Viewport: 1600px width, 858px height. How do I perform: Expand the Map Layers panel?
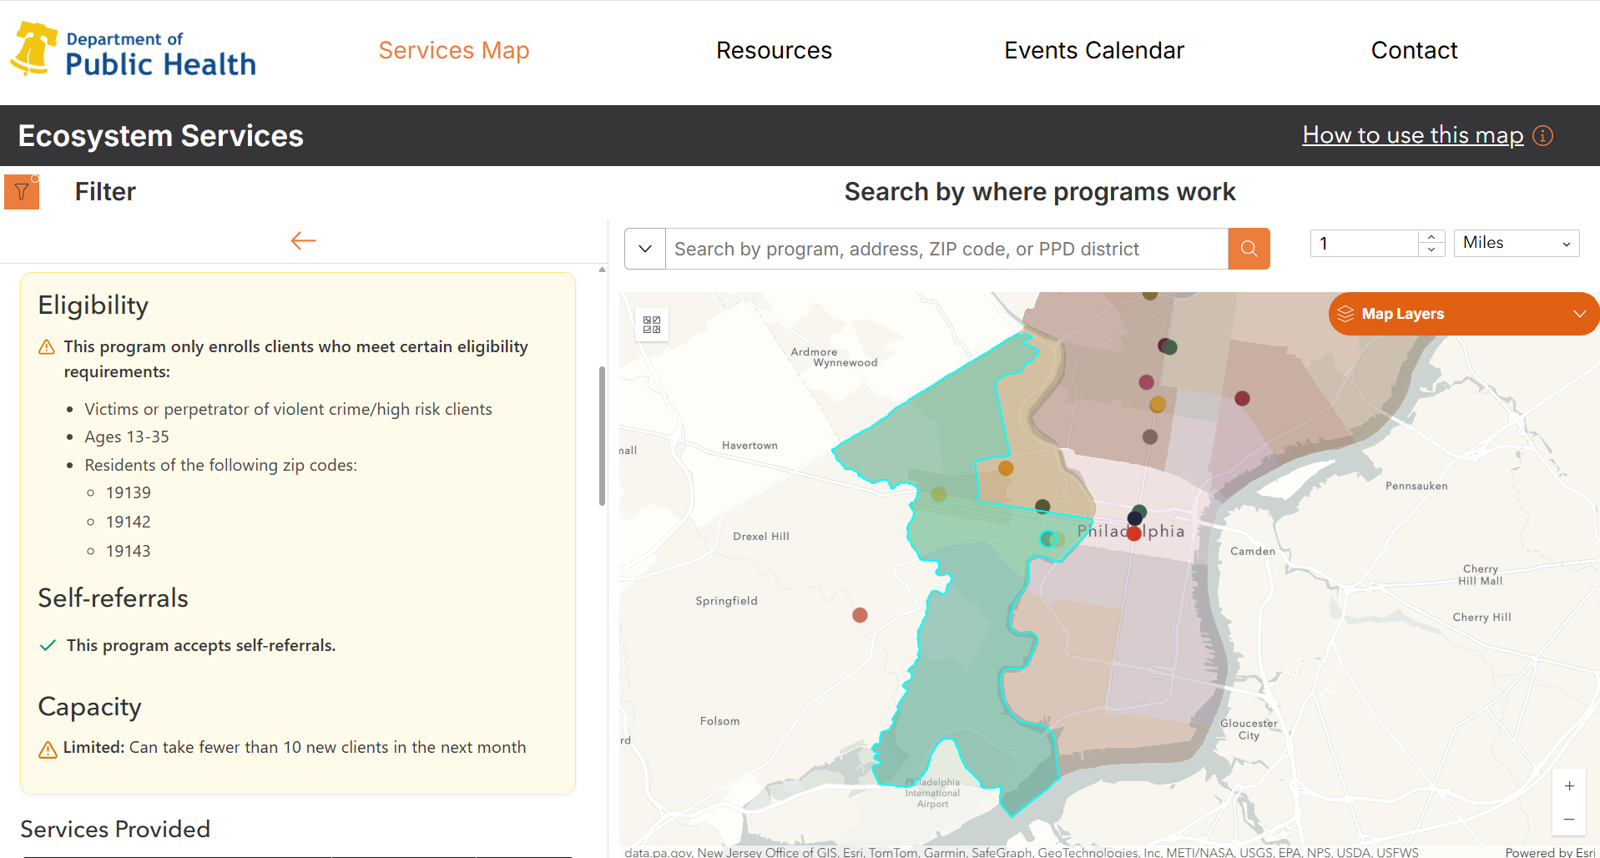1462,314
